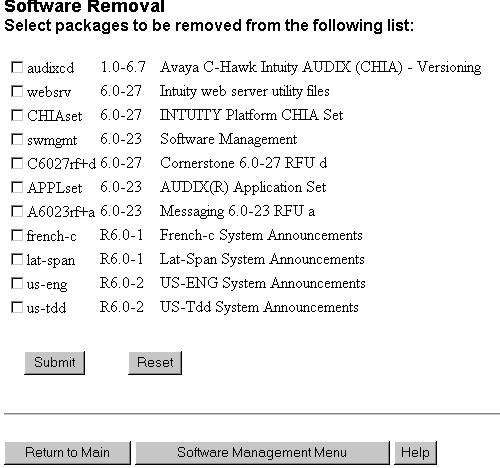This screenshot has height=468, width=500.
Task: Open the Software Management Menu
Action: [262, 453]
